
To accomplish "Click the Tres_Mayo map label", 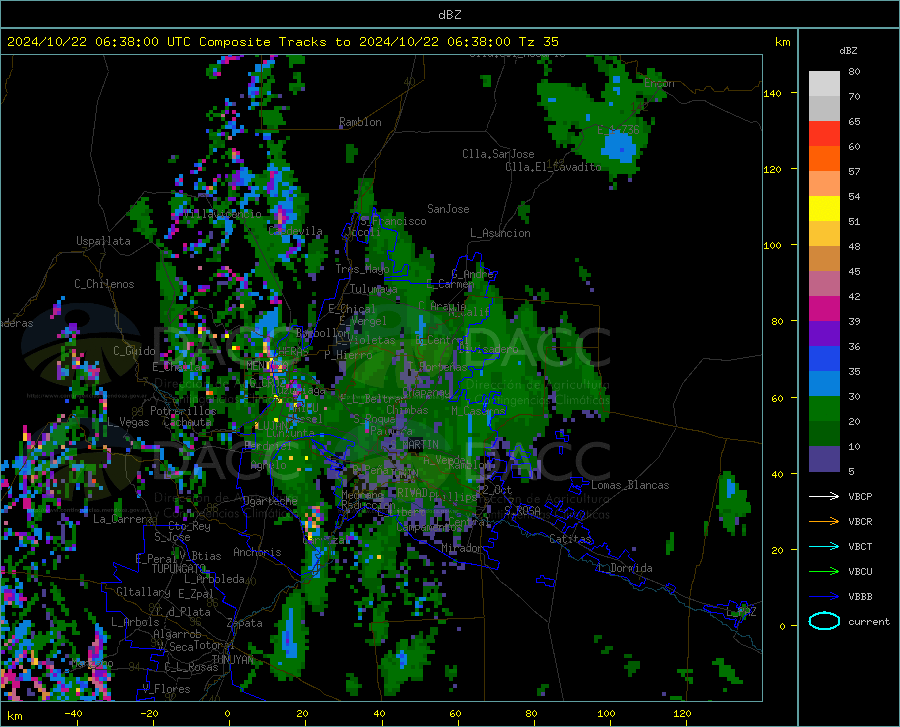I will tap(362, 269).
